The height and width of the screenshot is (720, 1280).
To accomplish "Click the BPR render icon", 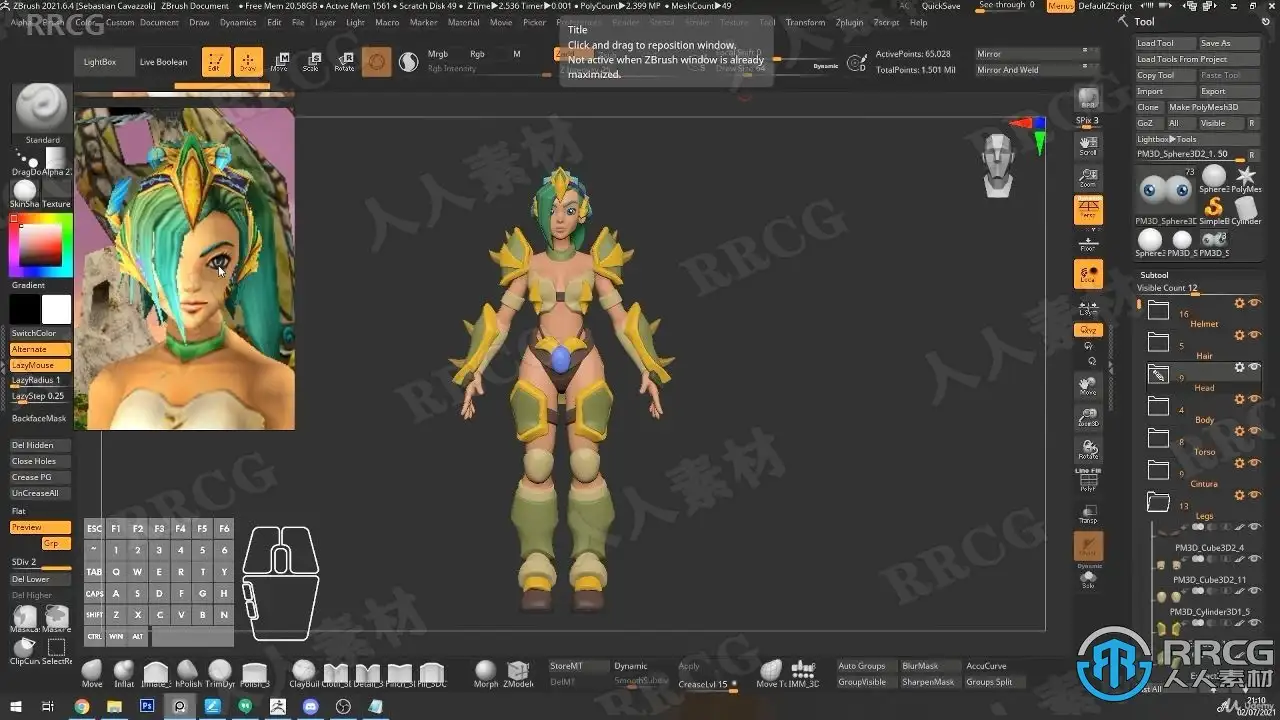I will [1088, 99].
